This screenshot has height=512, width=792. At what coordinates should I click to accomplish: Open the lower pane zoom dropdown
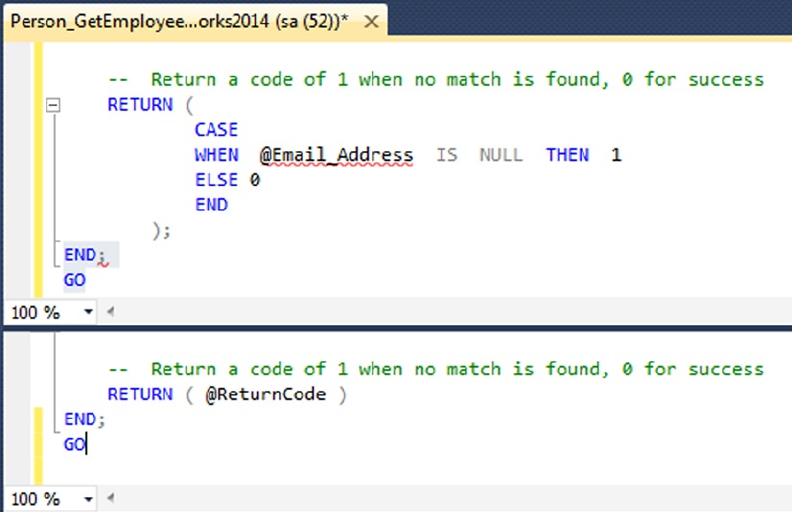click(88, 499)
